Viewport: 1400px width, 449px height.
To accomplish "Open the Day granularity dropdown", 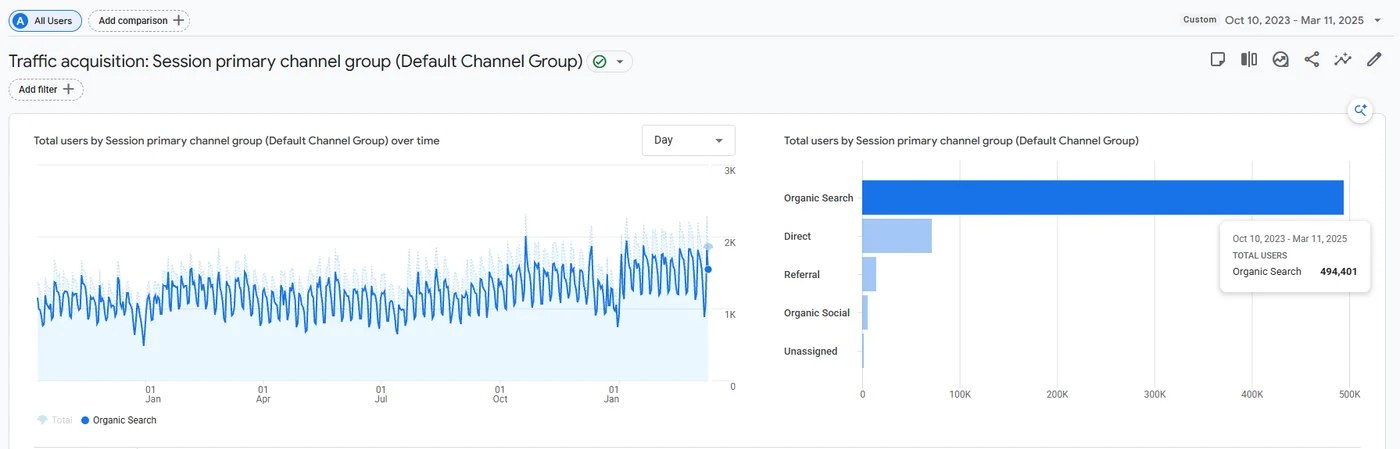I will point(688,140).
